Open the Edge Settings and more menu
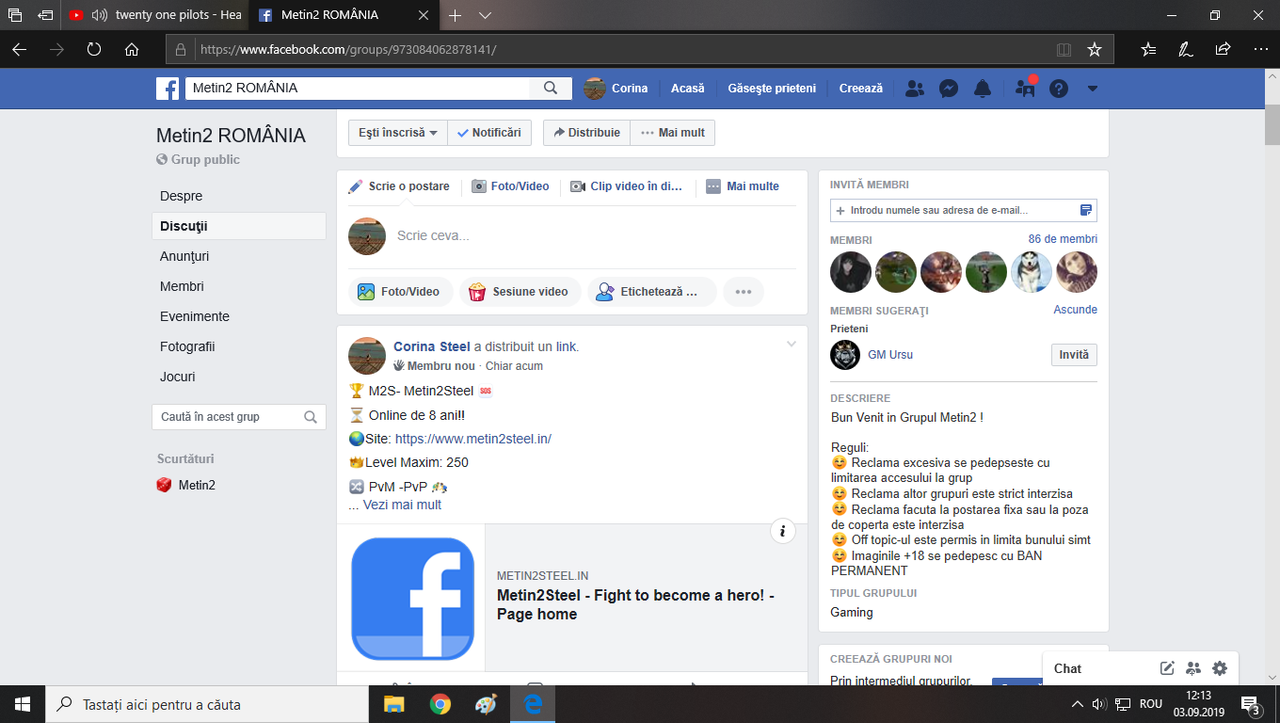Image resolution: width=1280 pixels, height=723 pixels. 1259,48
